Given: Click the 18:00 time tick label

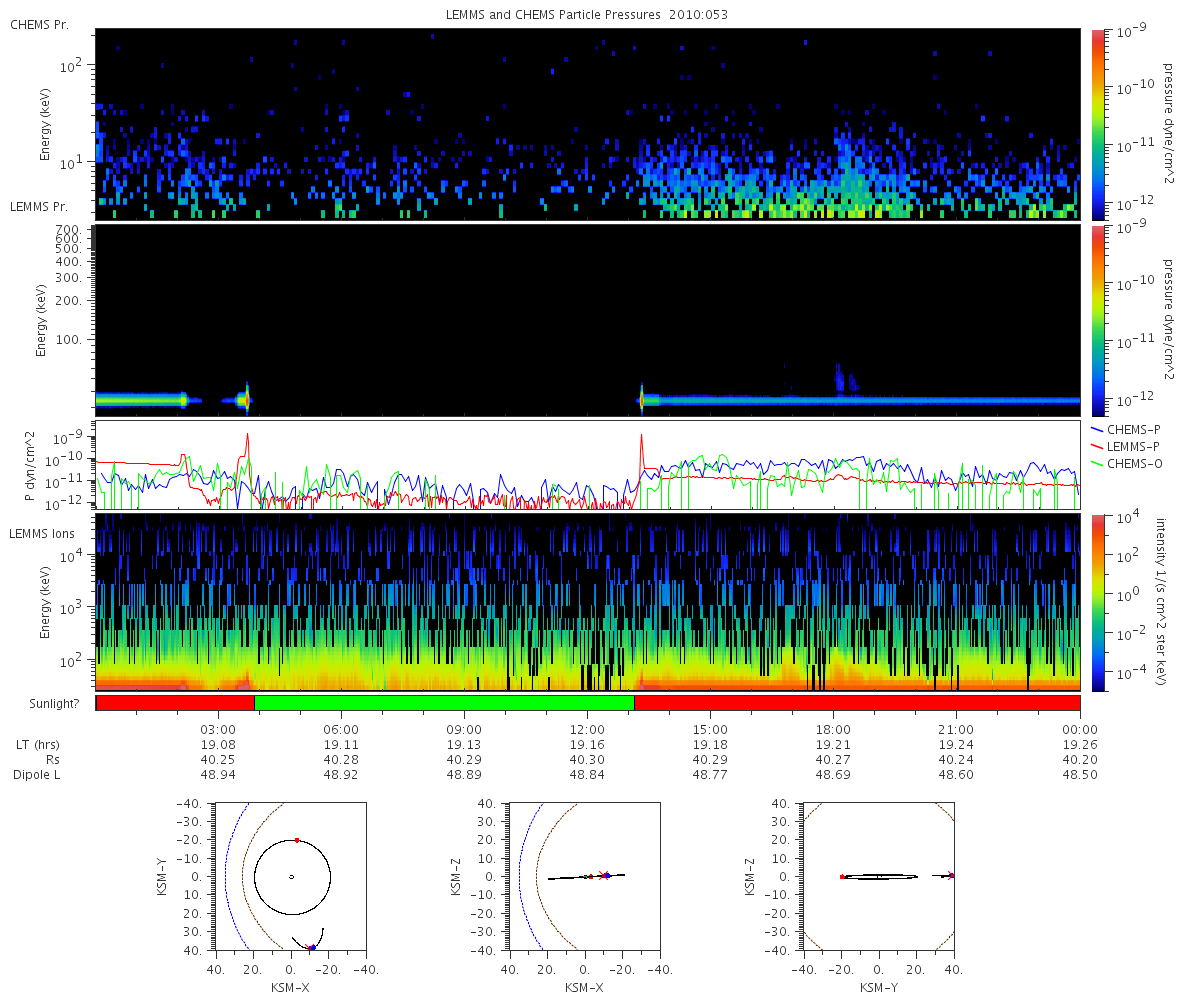Looking at the screenshot, I should 833,728.
